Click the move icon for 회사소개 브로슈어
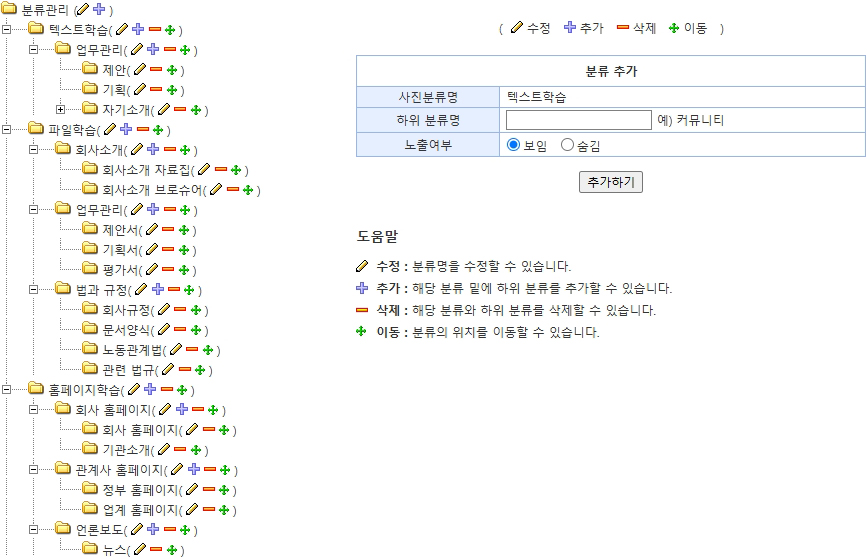Screen dimensions: 867x559 (248, 190)
